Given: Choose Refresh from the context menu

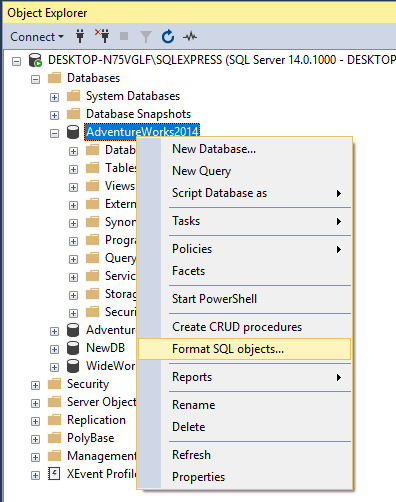Looking at the screenshot, I should pos(245,455).
